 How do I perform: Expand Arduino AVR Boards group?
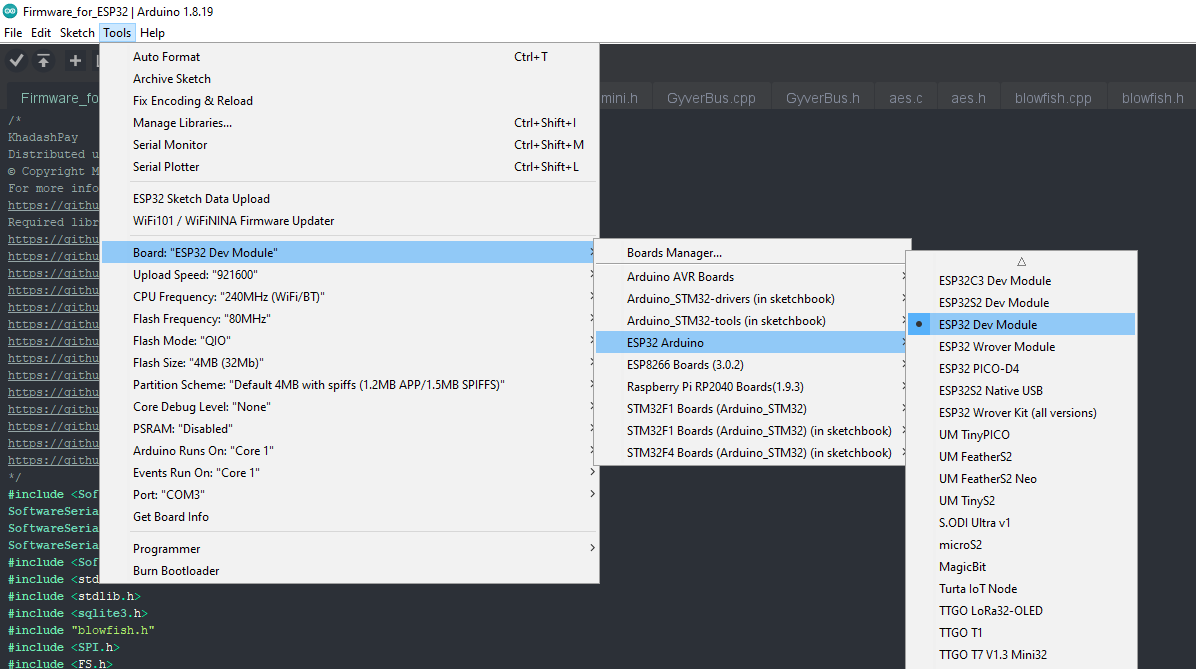[751, 277]
